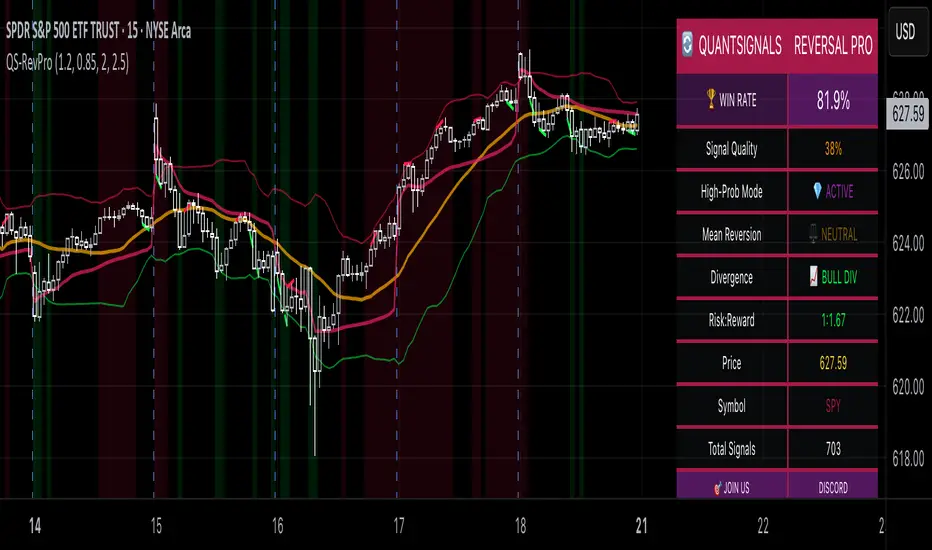
Task: Click the 627.59 current price label on axis
Action: (x=908, y=114)
